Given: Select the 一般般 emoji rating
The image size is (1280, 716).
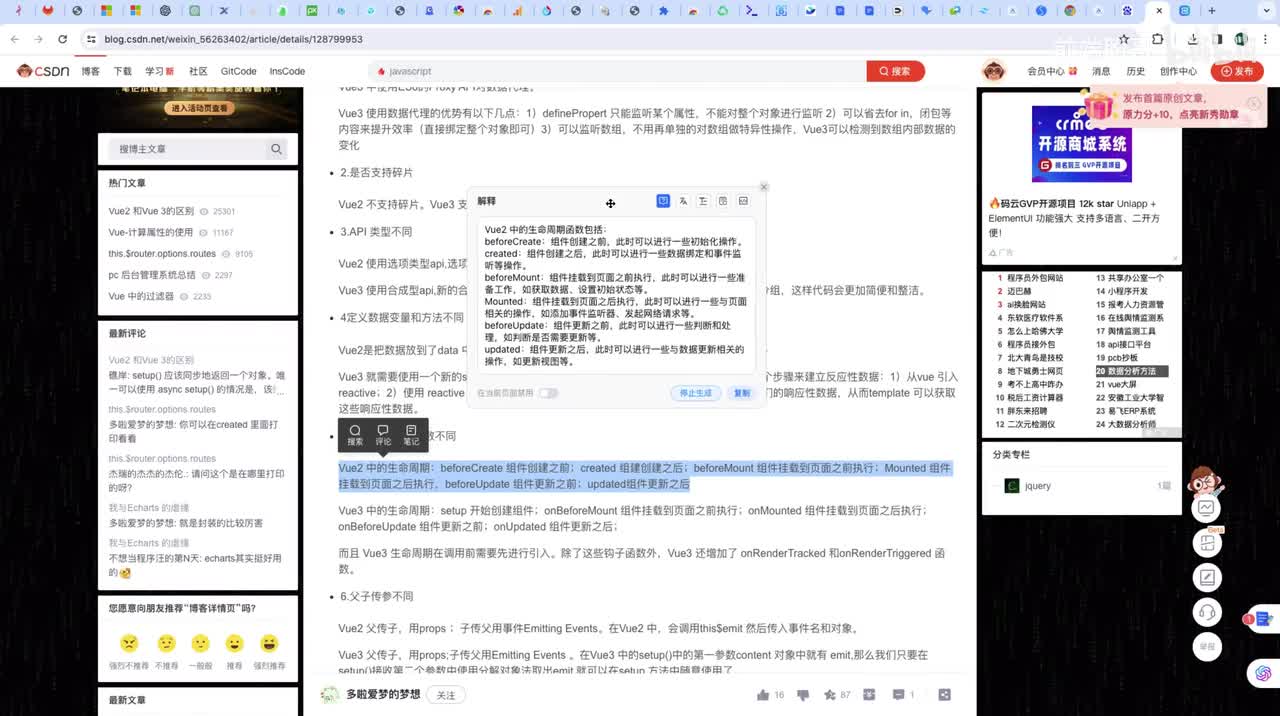Looking at the screenshot, I should pyautogui.click(x=200, y=643).
